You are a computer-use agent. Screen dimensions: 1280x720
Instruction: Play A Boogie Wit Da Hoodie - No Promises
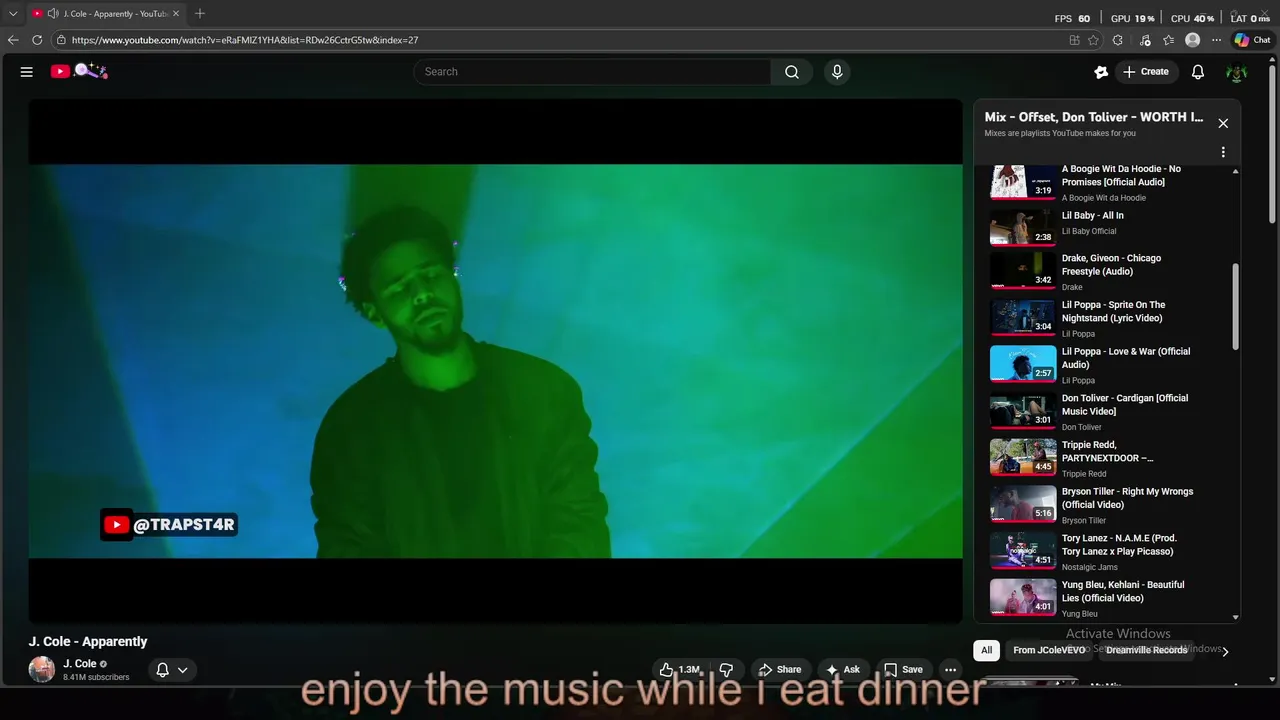(1106, 182)
